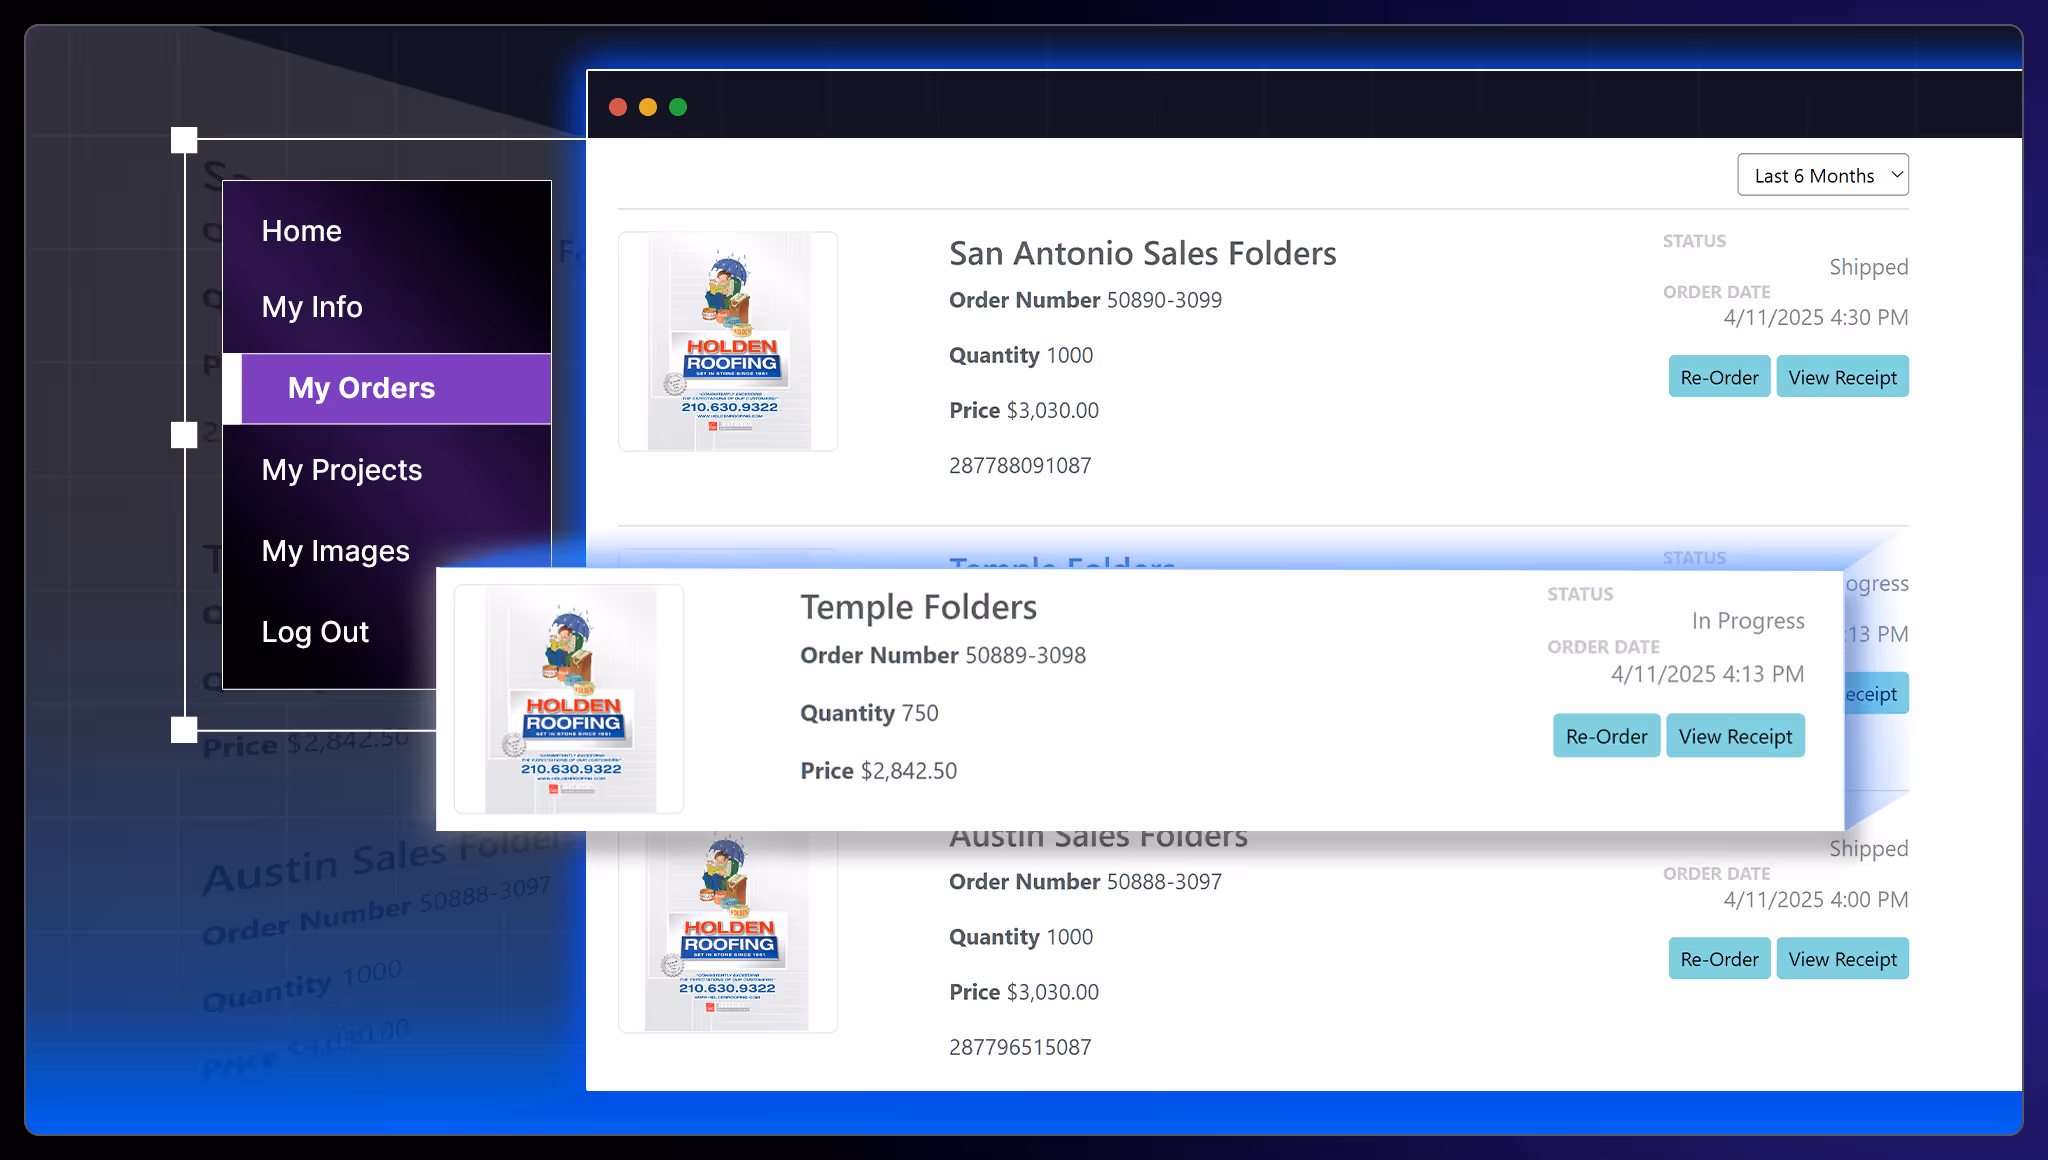Viewport: 2048px width, 1160px height.
Task: View Receipt for Temple Folders order
Action: pos(1735,736)
